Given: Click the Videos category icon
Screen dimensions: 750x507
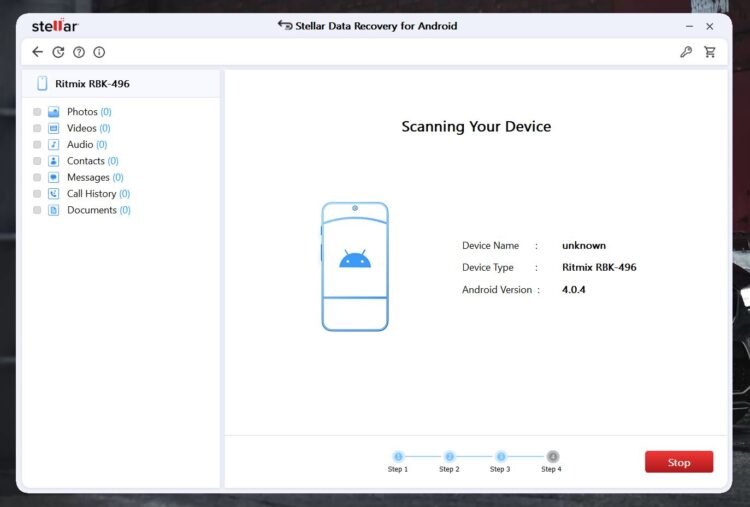Looking at the screenshot, I should click(x=54, y=128).
